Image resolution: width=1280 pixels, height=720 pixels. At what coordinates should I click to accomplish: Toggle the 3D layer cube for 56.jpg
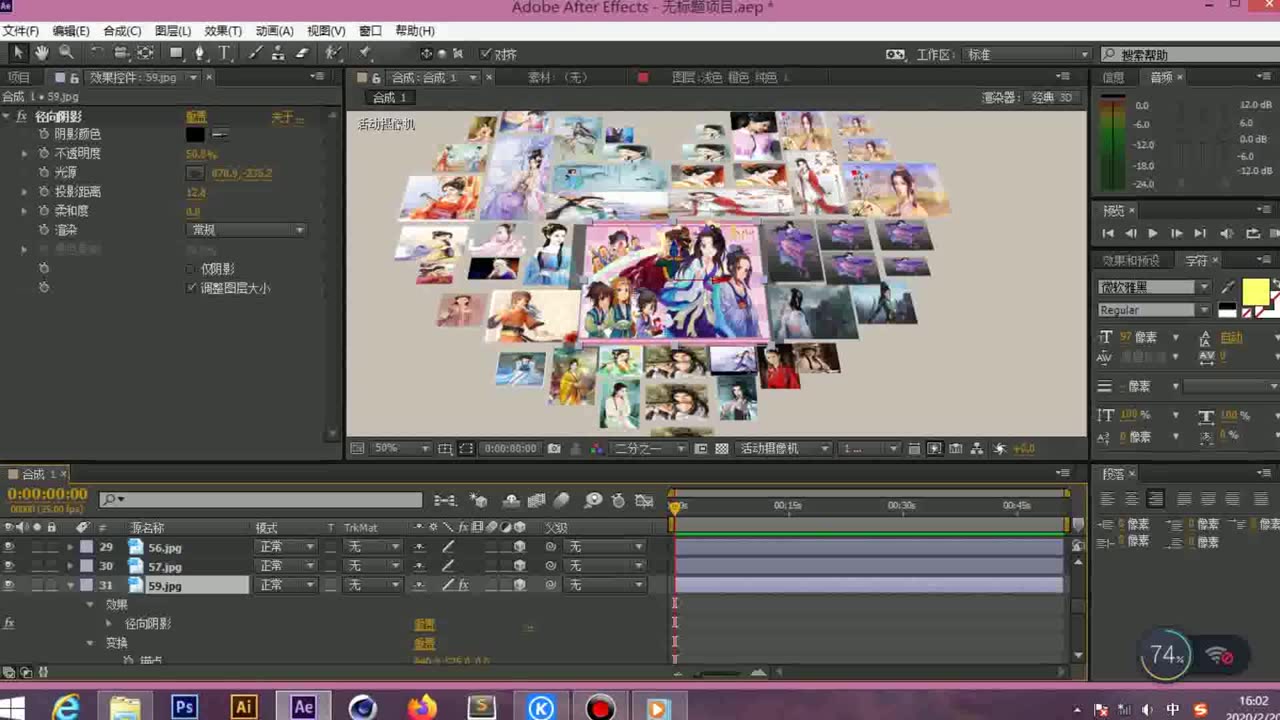tap(519, 547)
